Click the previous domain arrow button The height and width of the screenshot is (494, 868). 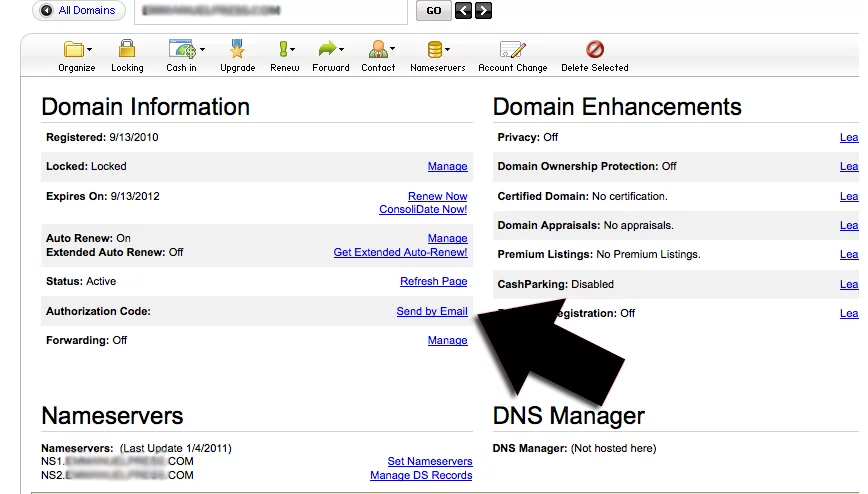tap(463, 11)
